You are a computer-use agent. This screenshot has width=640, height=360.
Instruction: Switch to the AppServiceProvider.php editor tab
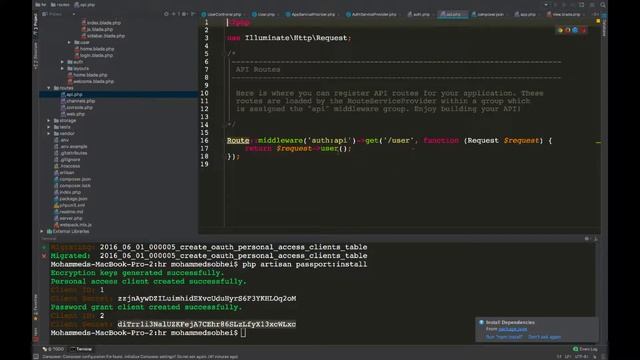[x=313, y=14]
